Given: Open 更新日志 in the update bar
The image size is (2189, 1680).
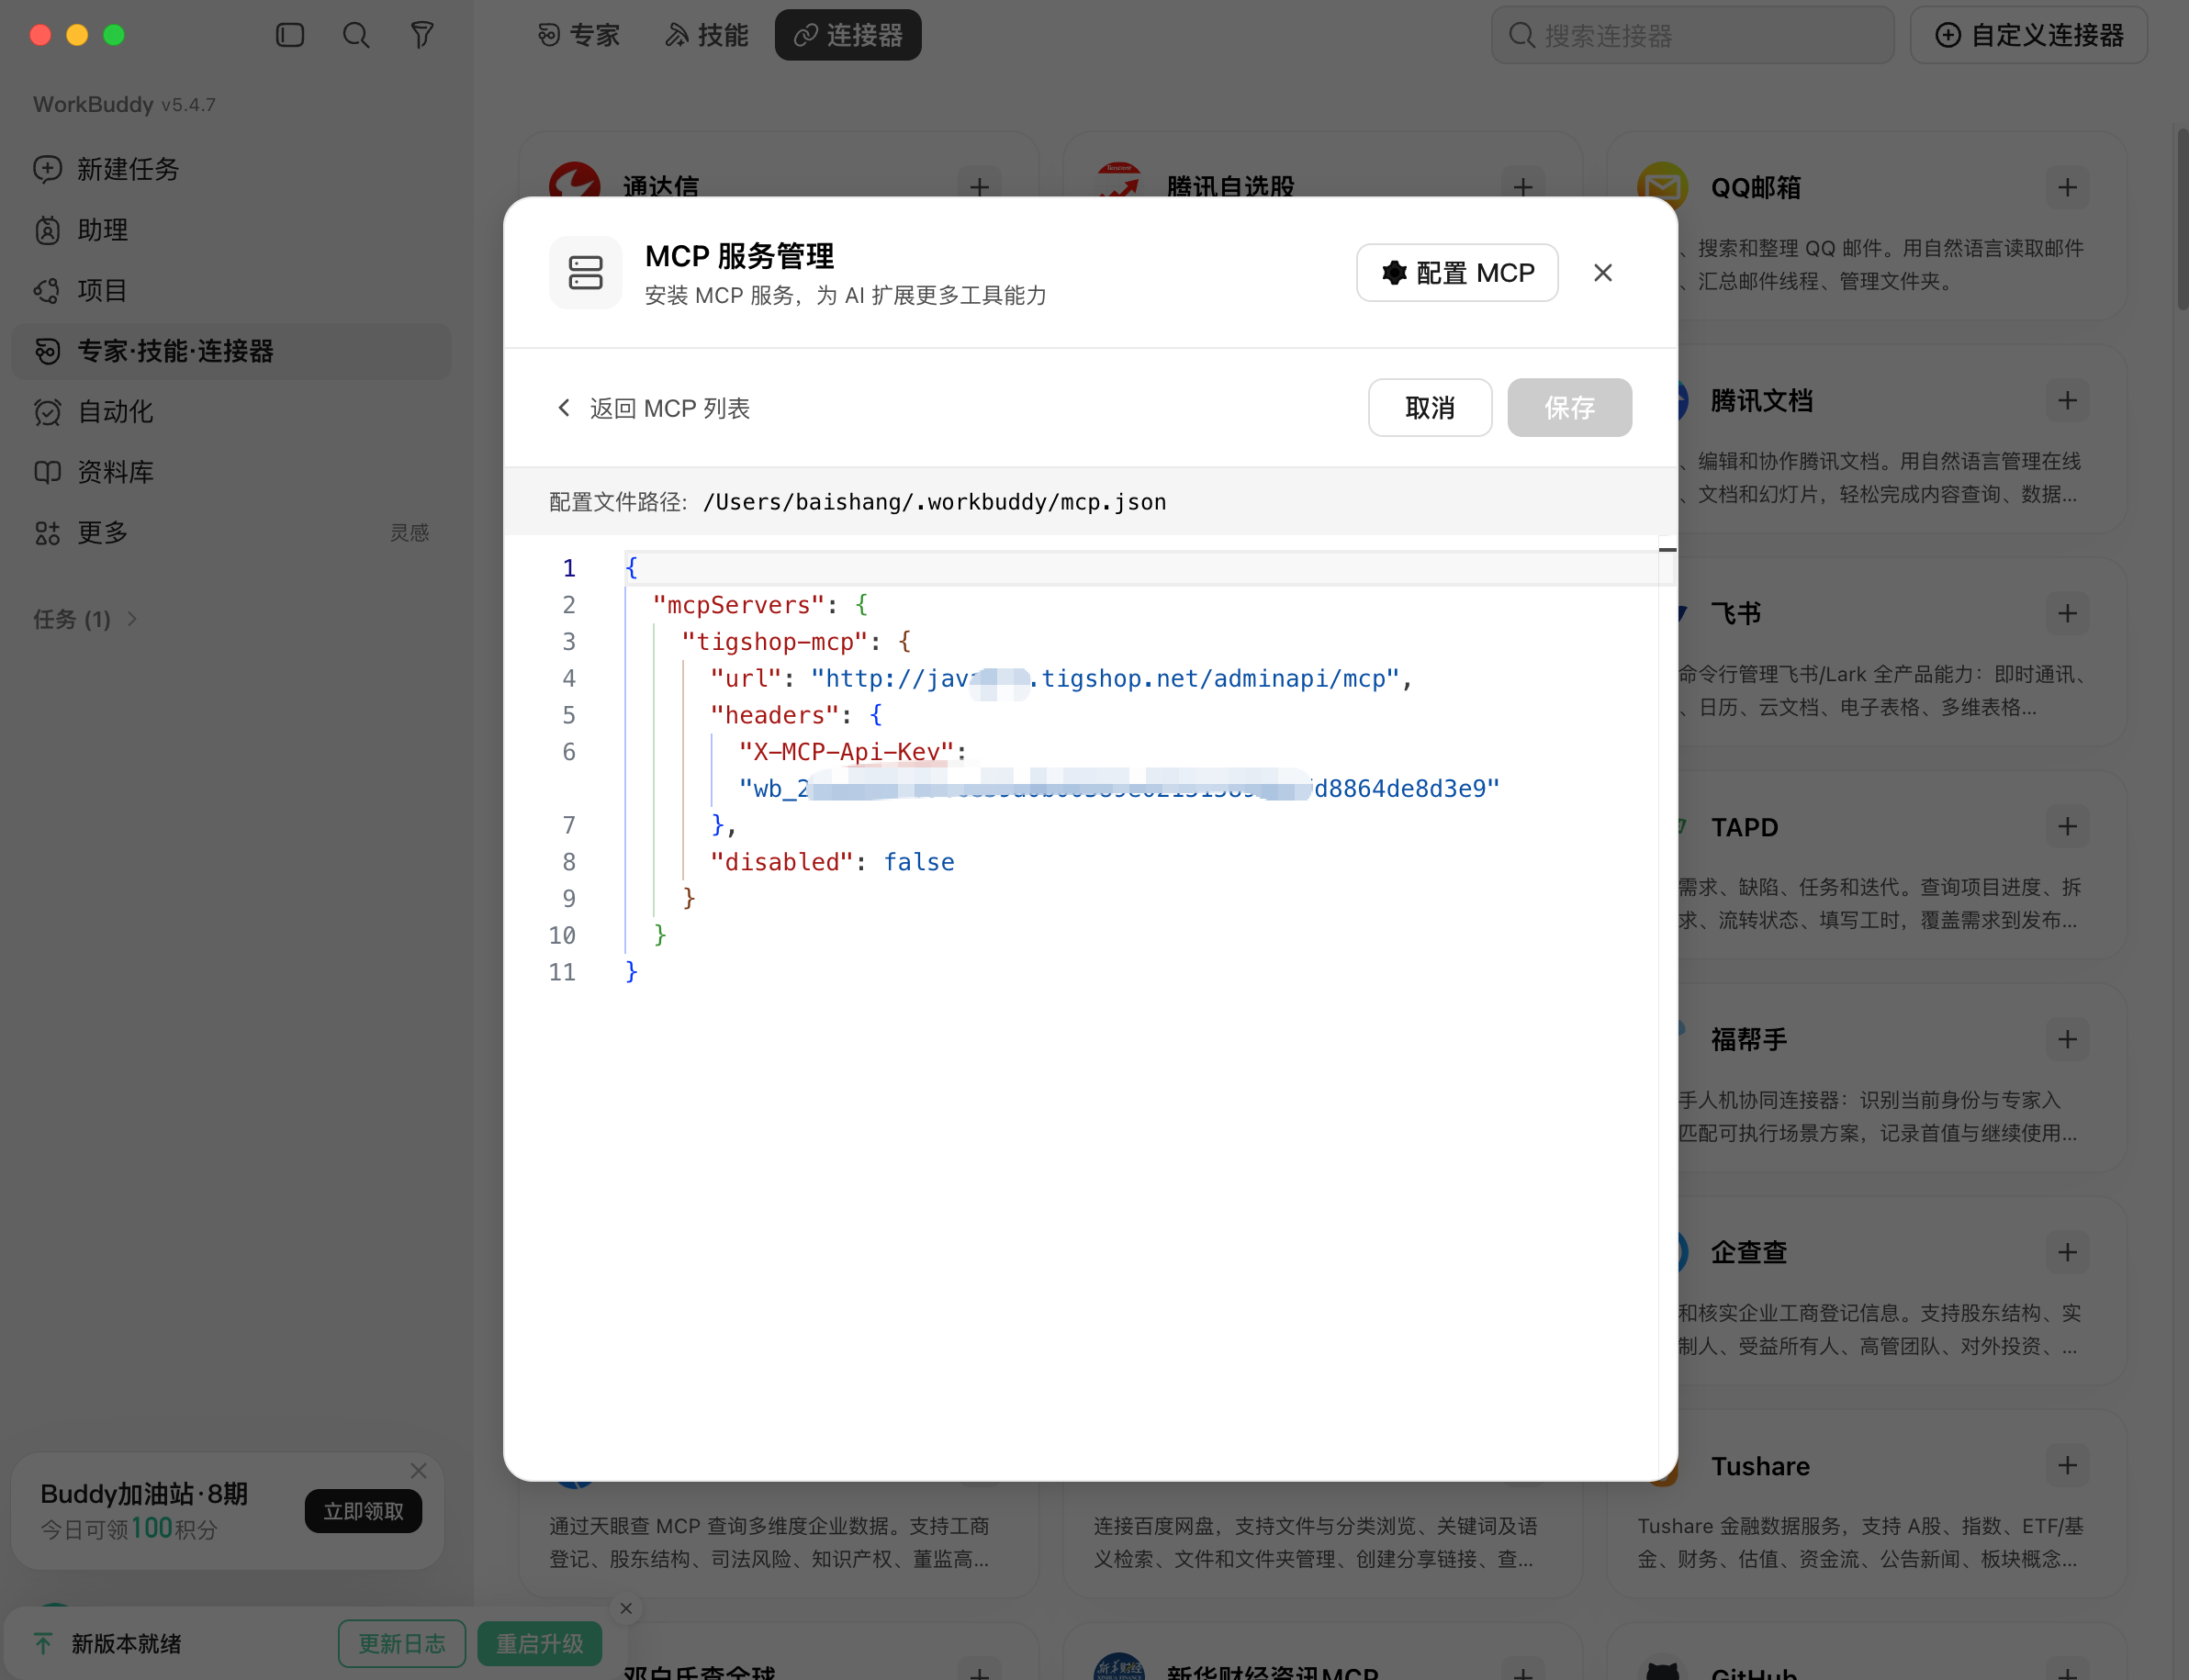Looking at the screenshot, I should [402, 1644].
